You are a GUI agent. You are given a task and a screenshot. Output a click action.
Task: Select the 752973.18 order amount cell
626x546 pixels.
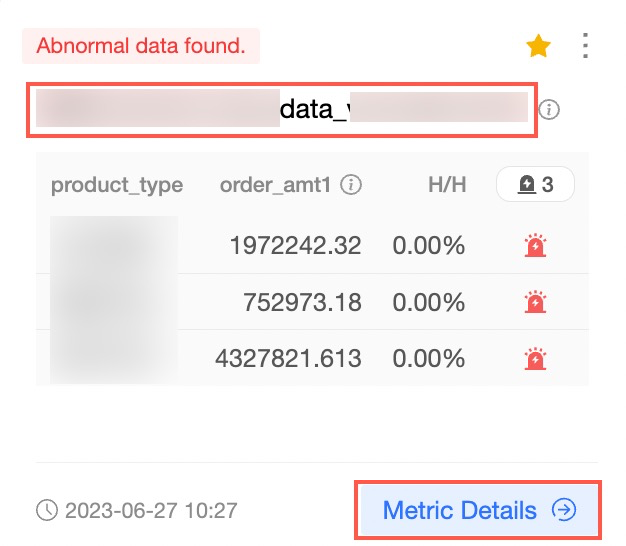coord(301,302)
